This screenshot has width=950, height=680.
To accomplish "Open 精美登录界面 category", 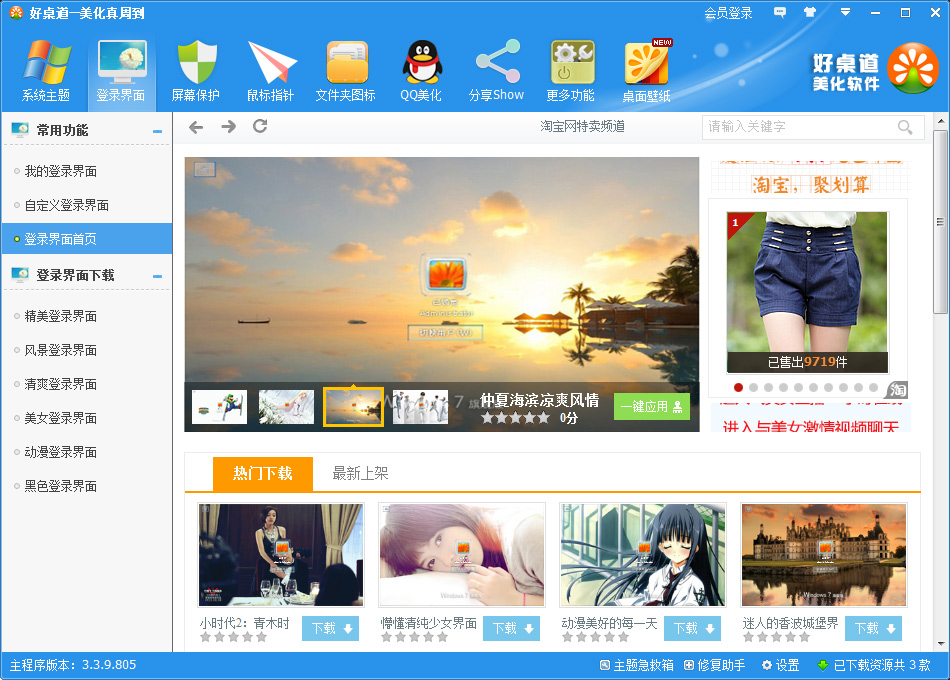I will [61, 316].
